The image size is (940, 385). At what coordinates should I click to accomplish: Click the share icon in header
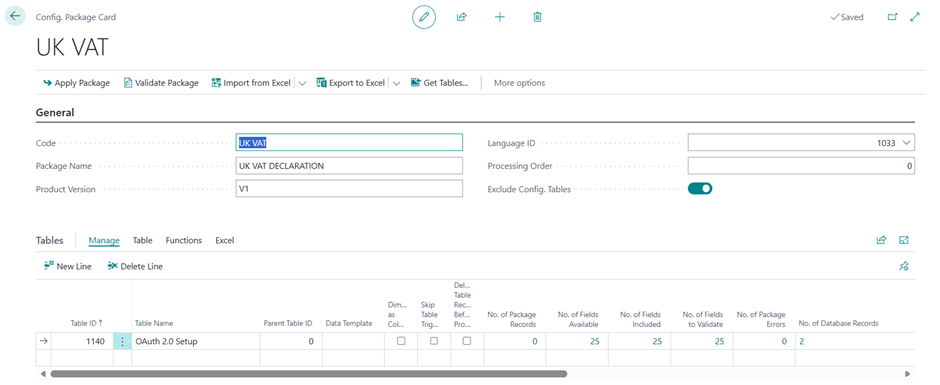[x=461, y=17]
